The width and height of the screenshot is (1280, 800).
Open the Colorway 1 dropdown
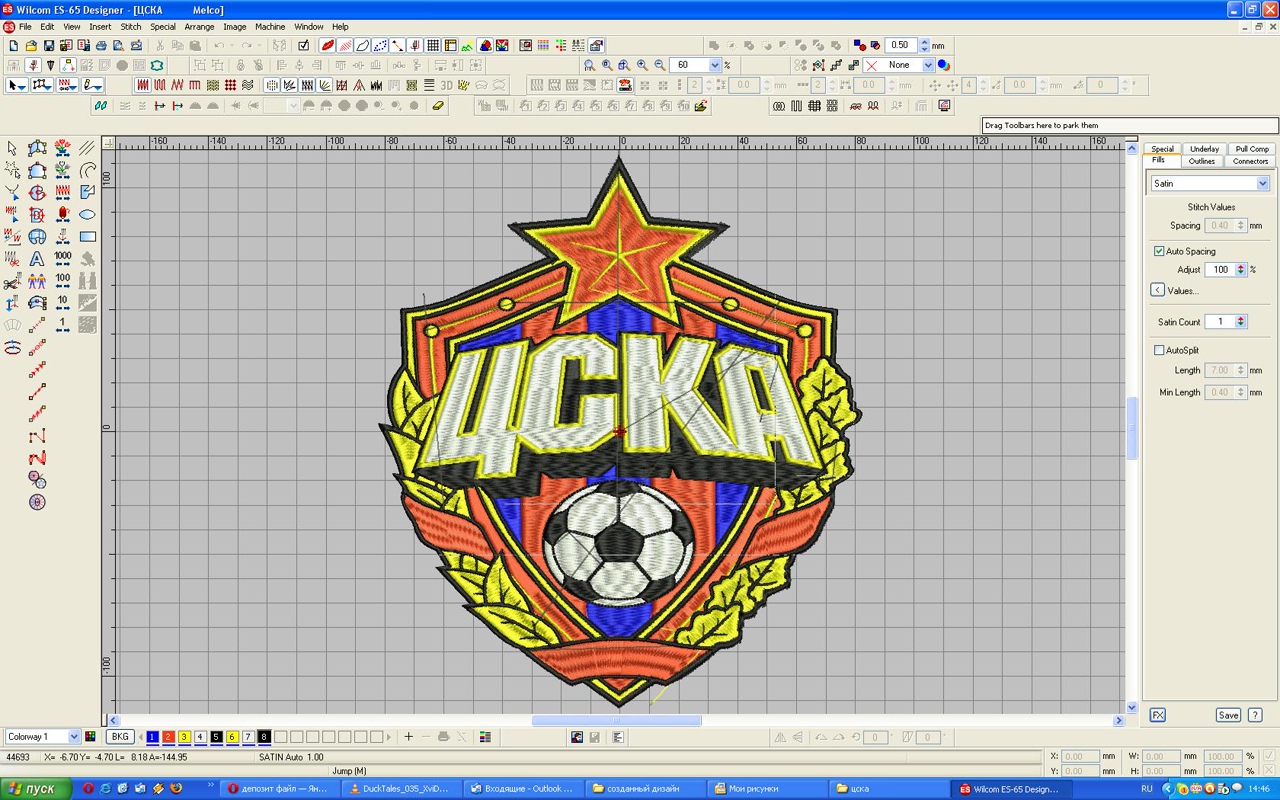click(74, 737)
